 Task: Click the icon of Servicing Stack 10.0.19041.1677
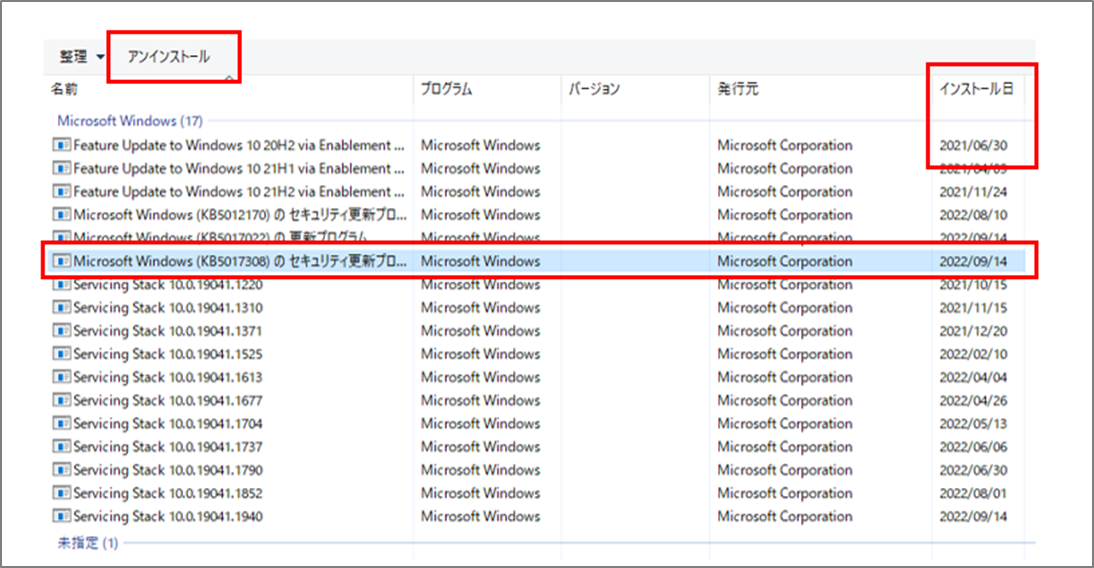point(62,401)
